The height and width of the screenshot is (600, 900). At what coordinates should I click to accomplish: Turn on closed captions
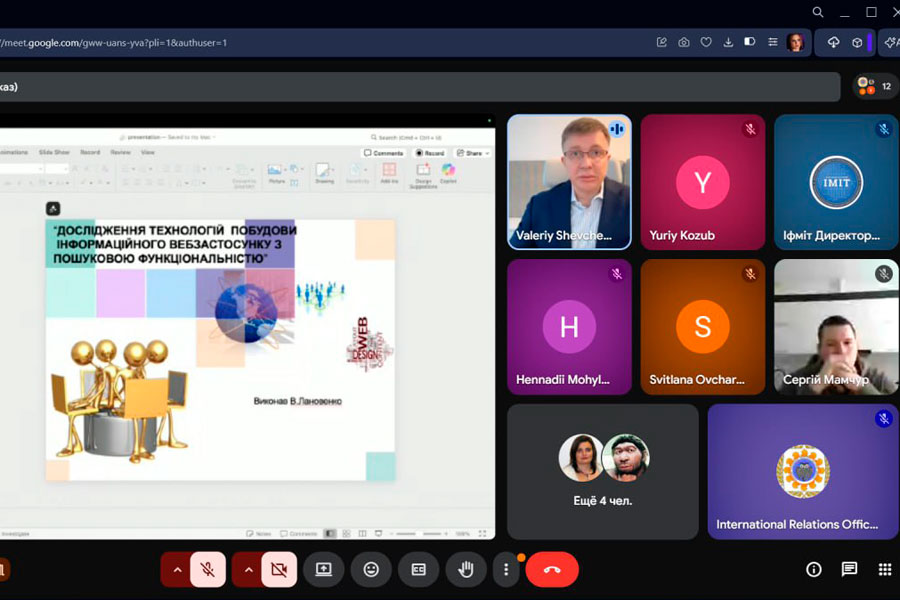pos(419,569)
